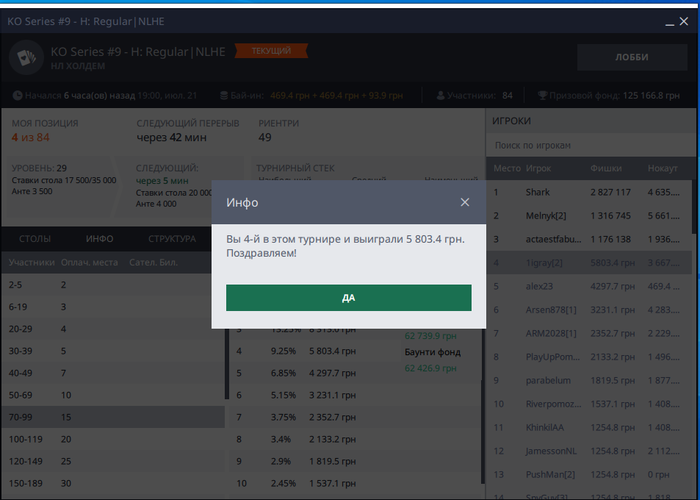
Task: Sort players by Нокаут column
Action: pos(662,168)
